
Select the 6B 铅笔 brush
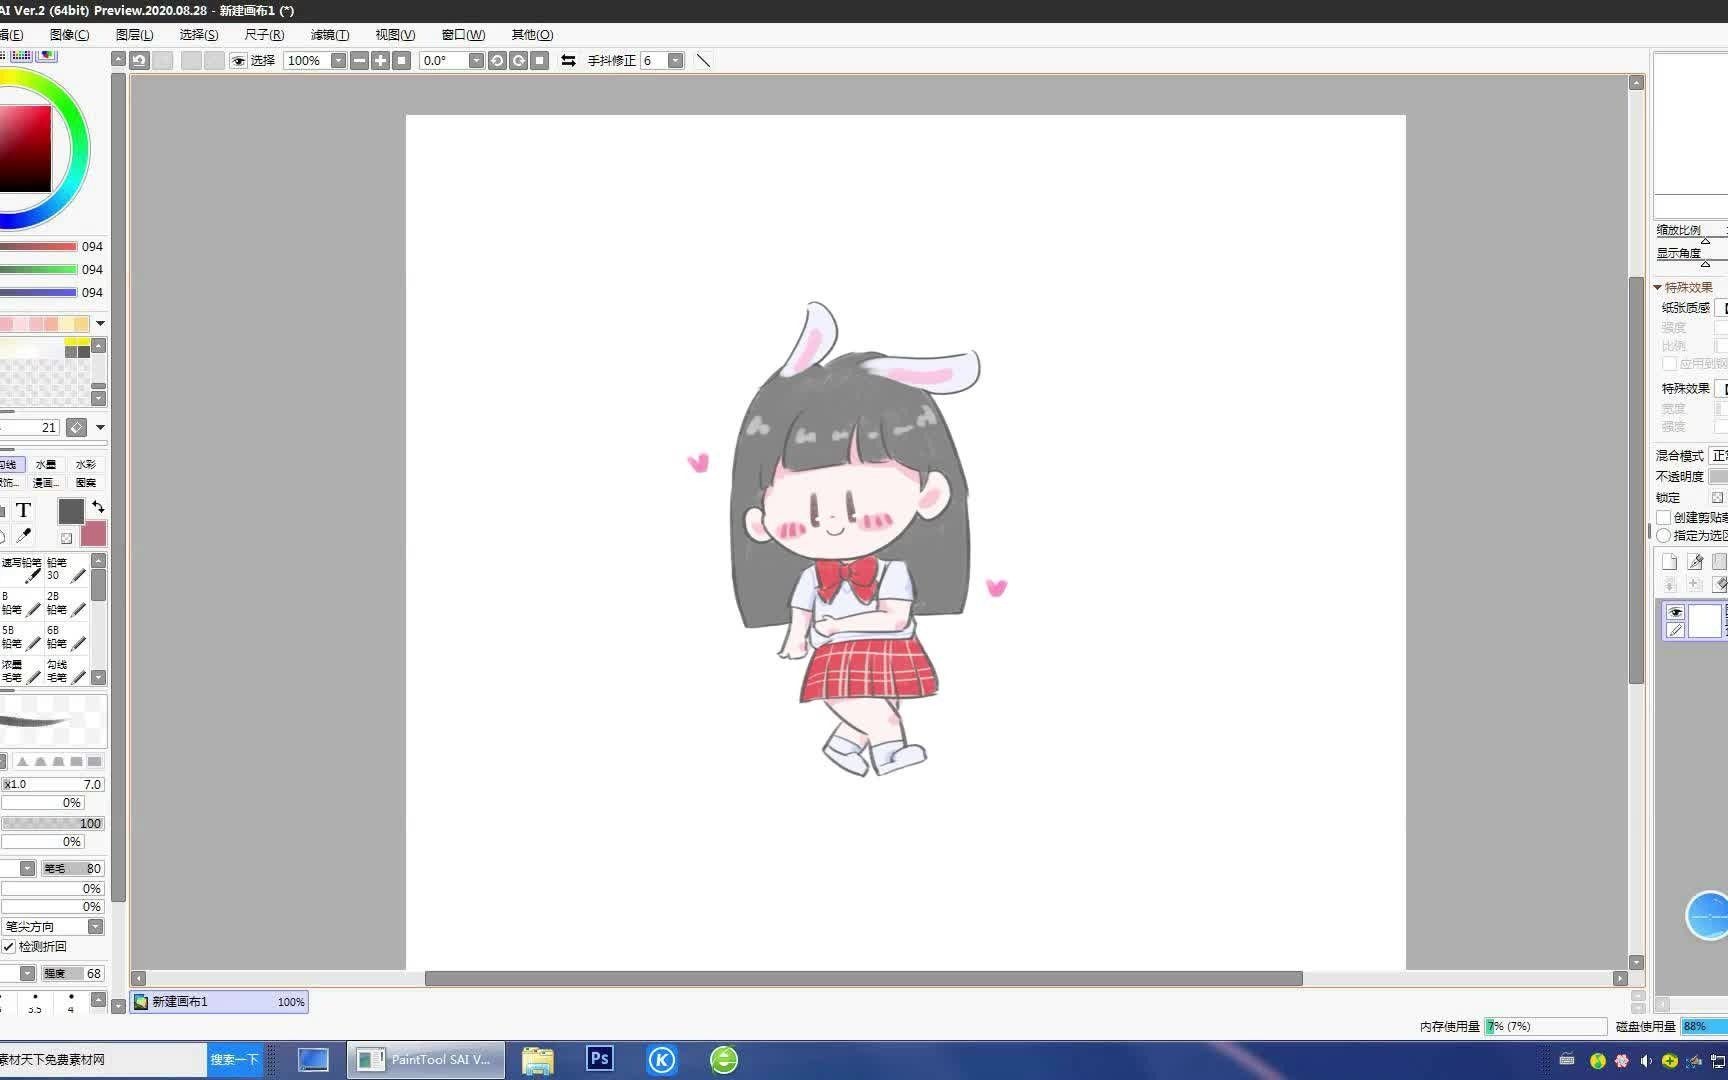[x=67, y=637]
